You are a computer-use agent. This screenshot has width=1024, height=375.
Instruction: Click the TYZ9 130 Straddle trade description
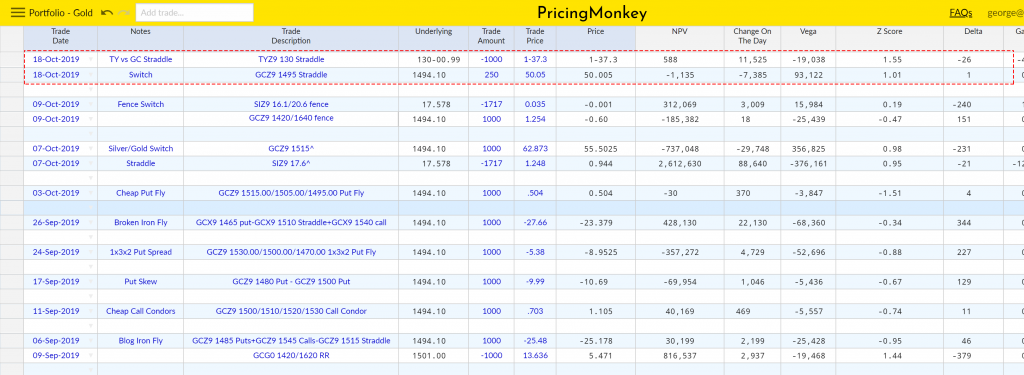coord(291,59)
